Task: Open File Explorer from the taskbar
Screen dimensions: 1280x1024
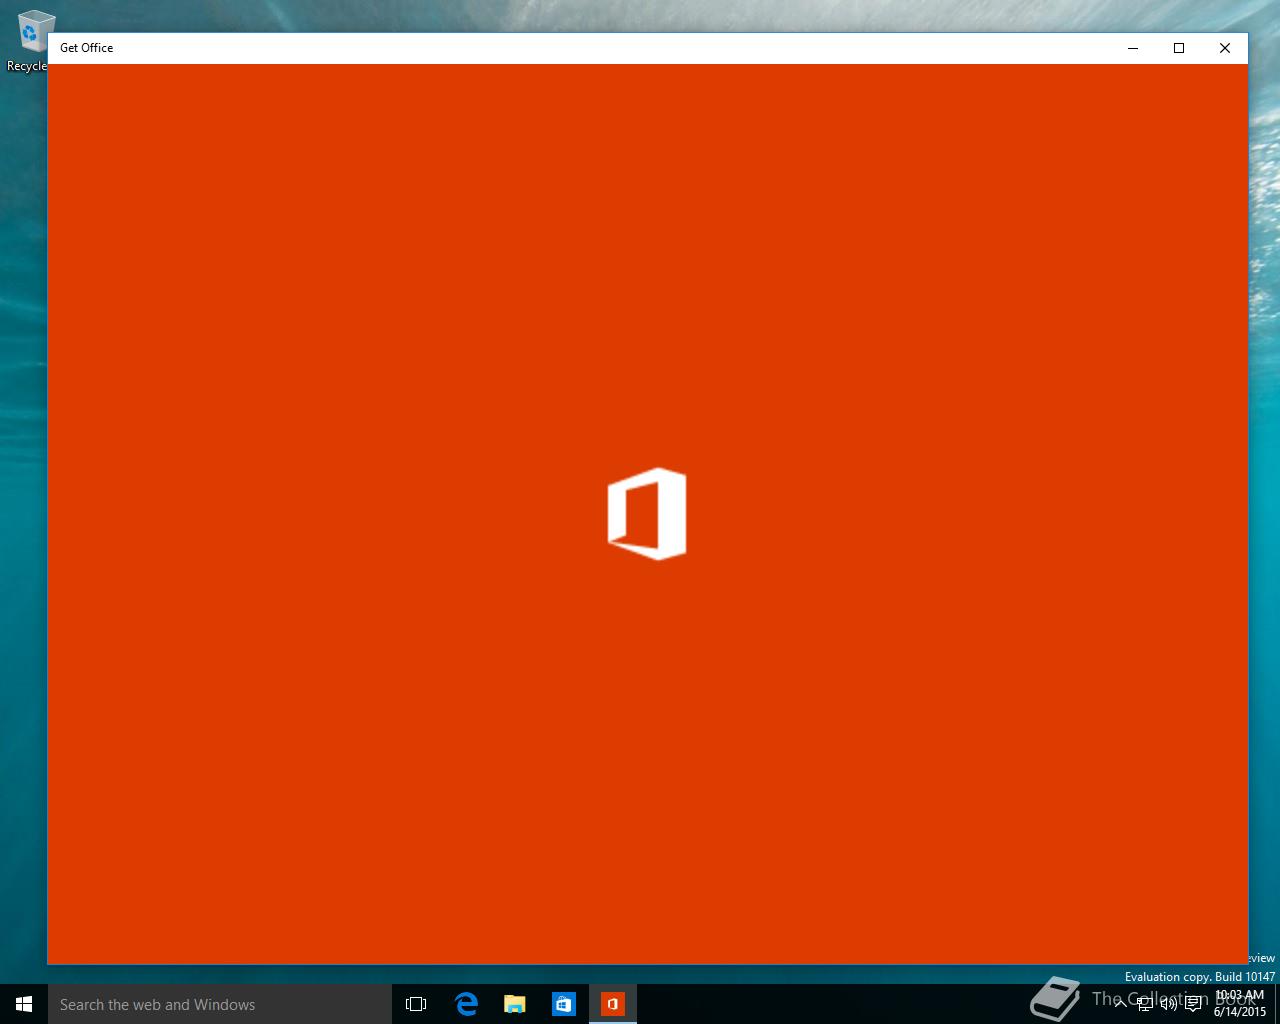Action: 515,1004
